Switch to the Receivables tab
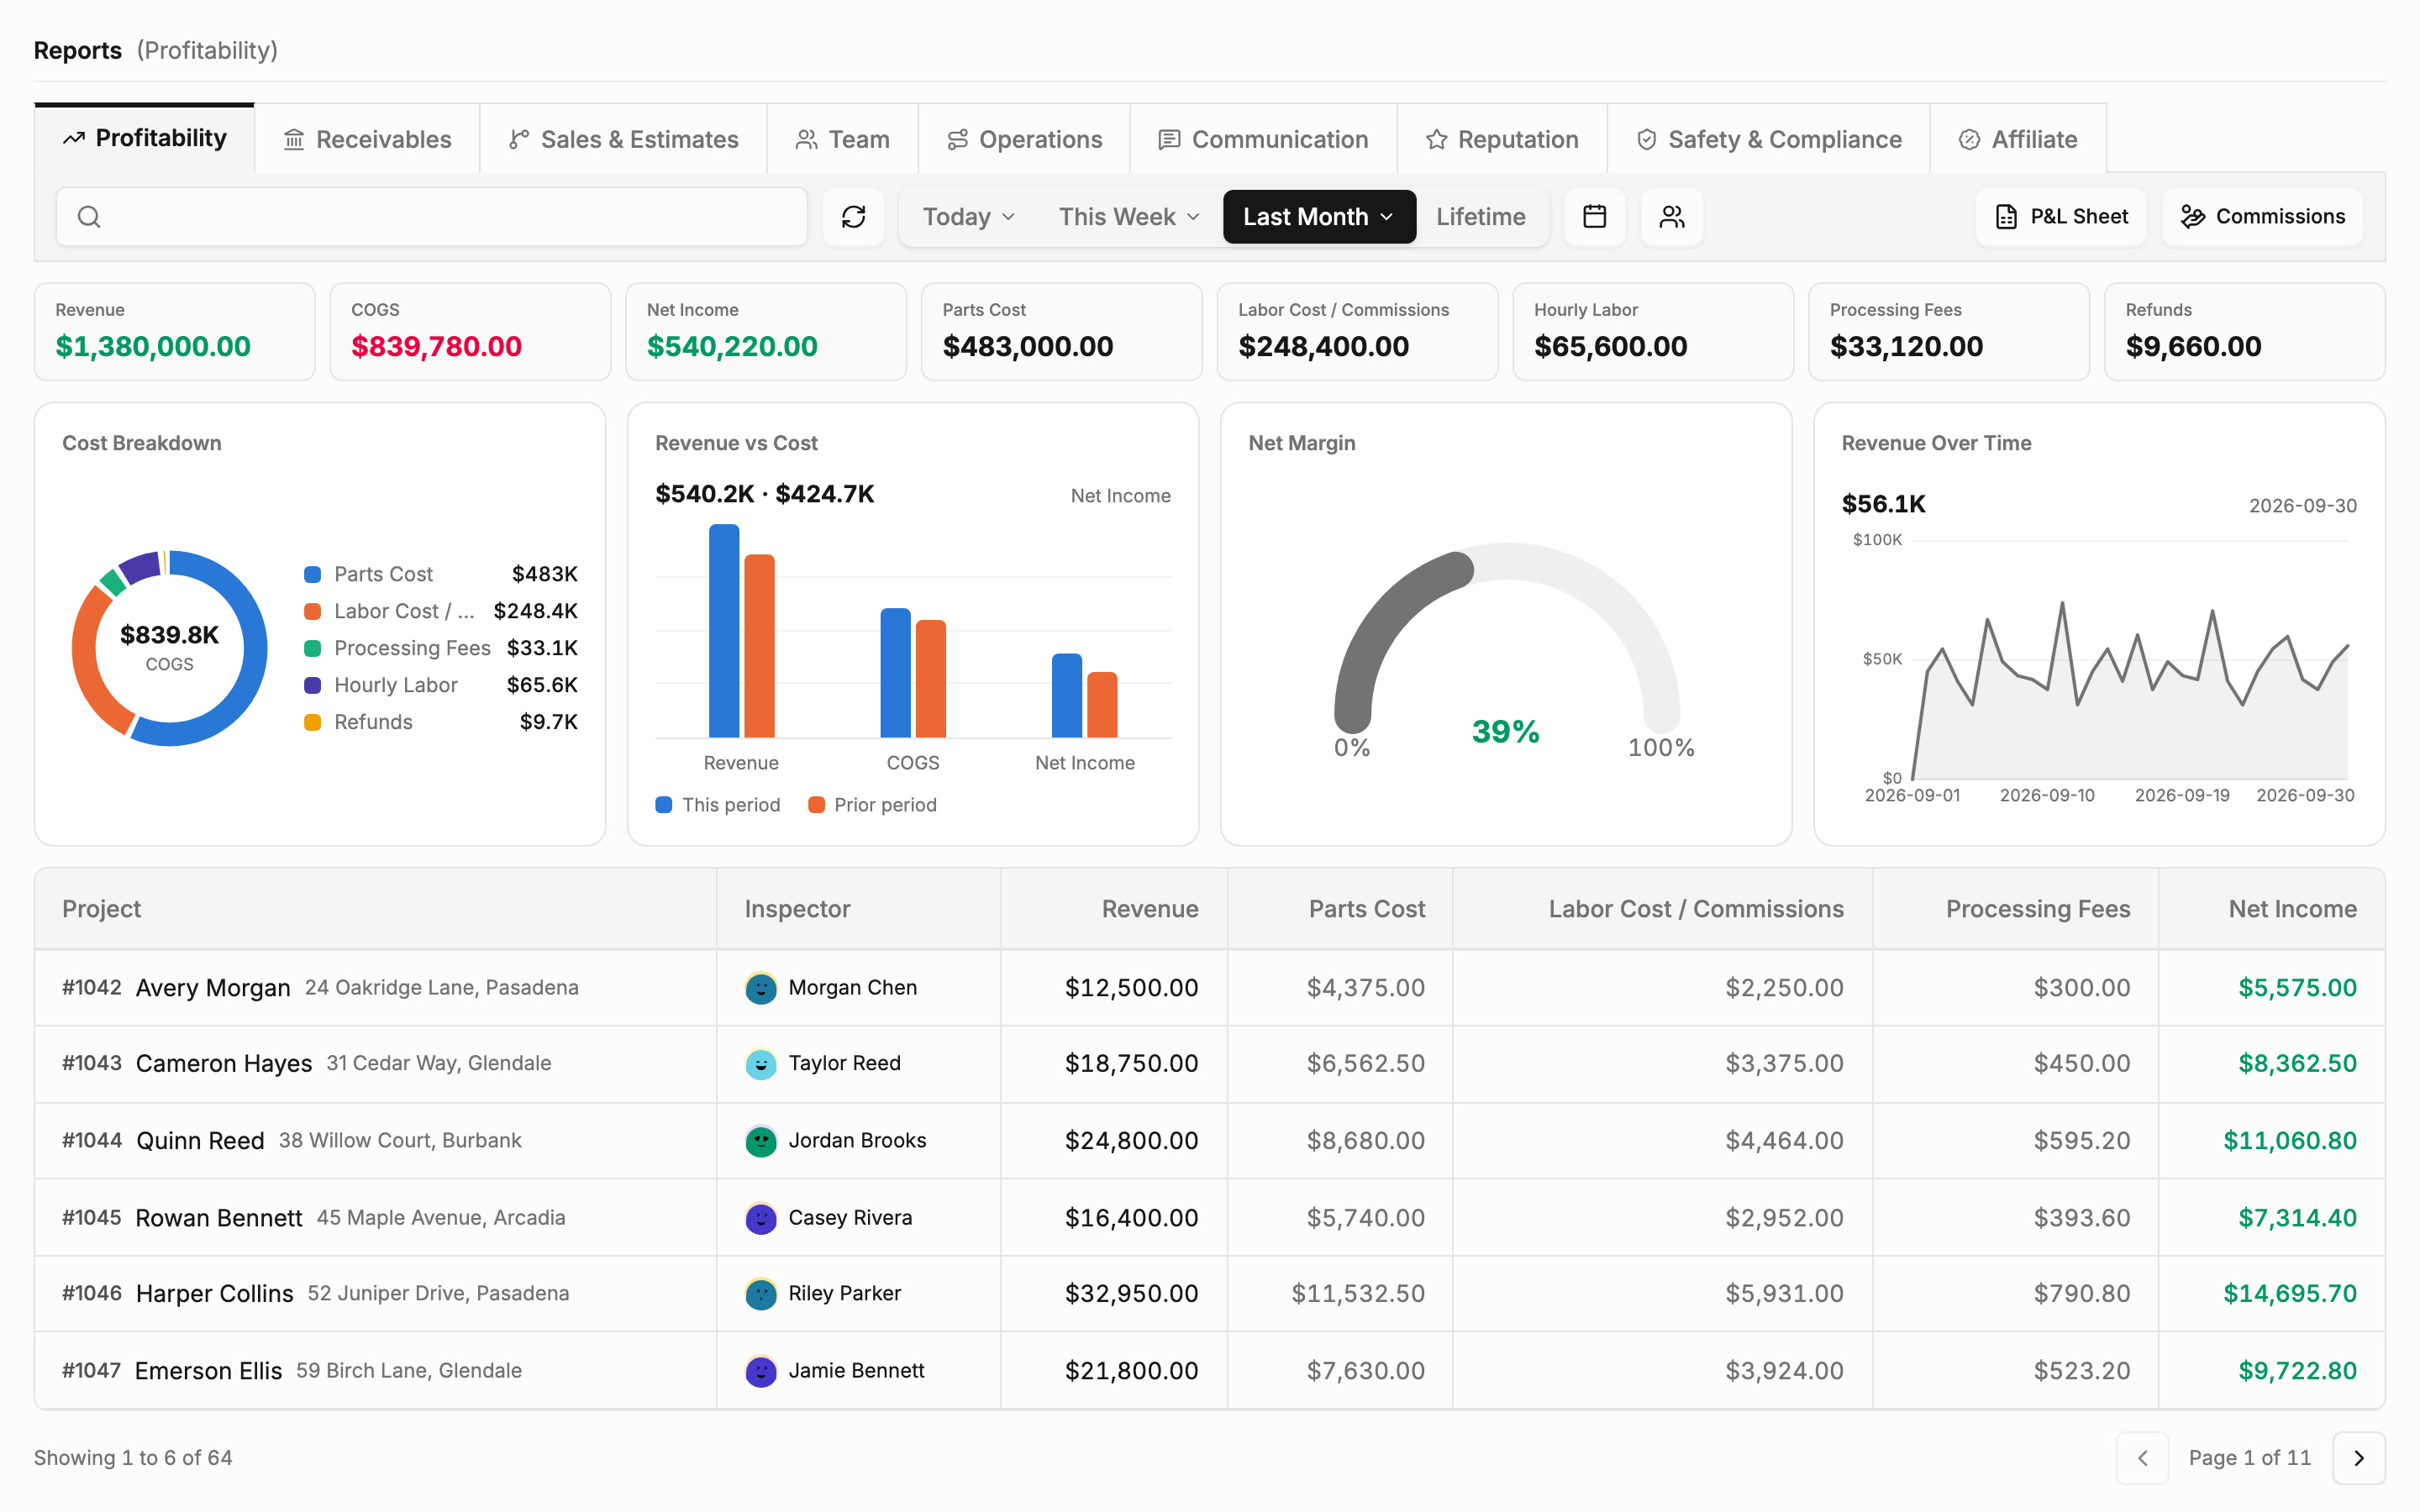The height and width of the screenshot is (1512, 2420). tap(367, 139)
